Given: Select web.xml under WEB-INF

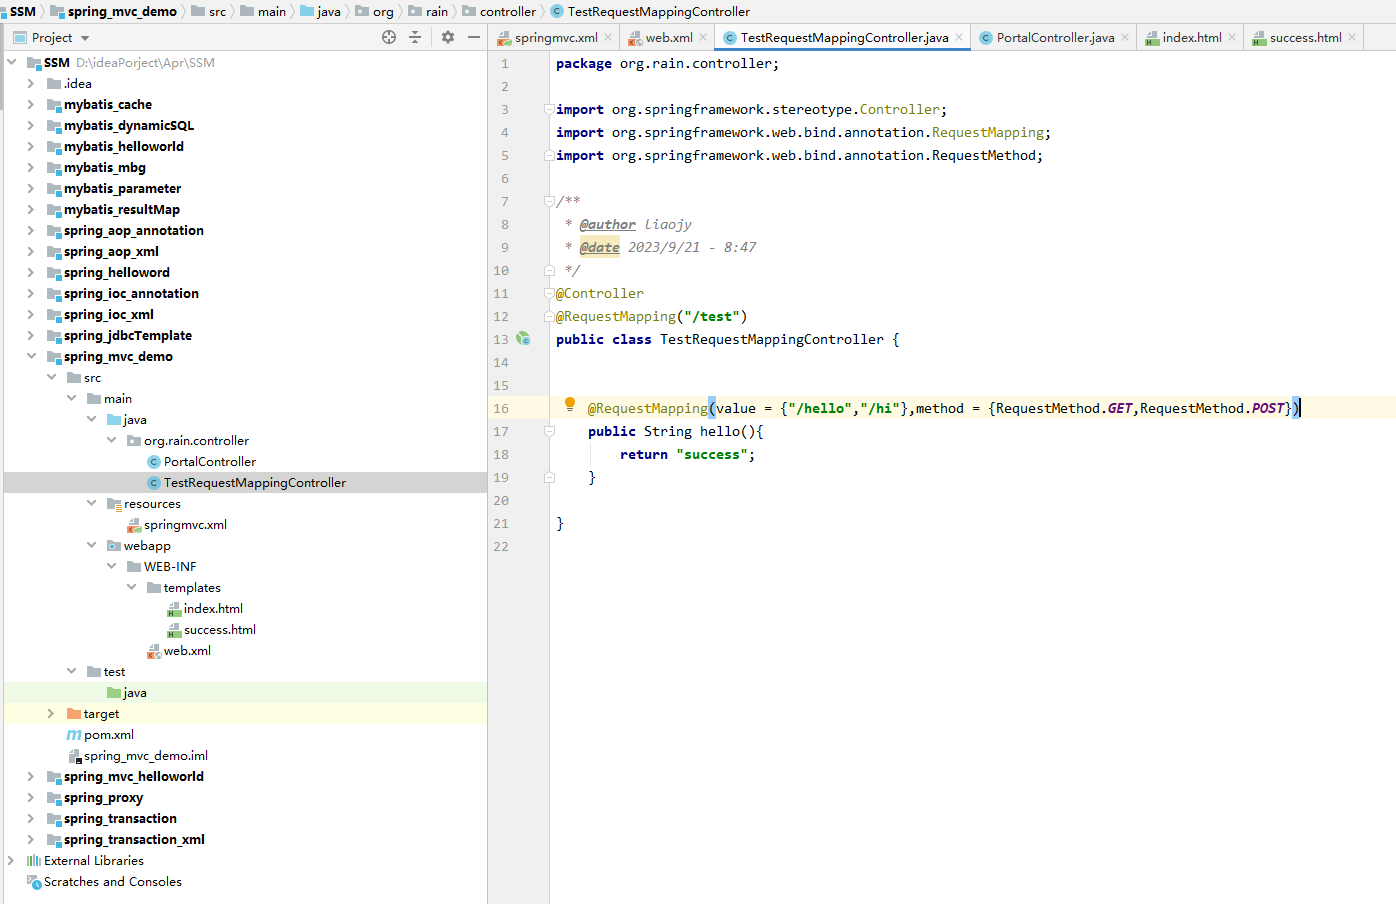Looking at the screenshot, I should coord(187,651).
